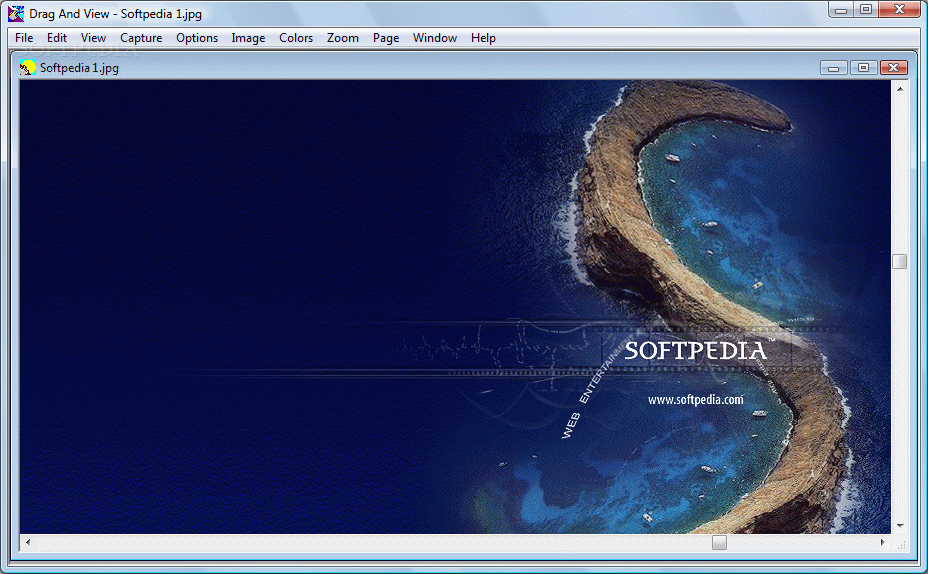This screenshot has height=574, width=928.
Task: Minimize the main Drag And View window
Action: [x=841, y=10]
